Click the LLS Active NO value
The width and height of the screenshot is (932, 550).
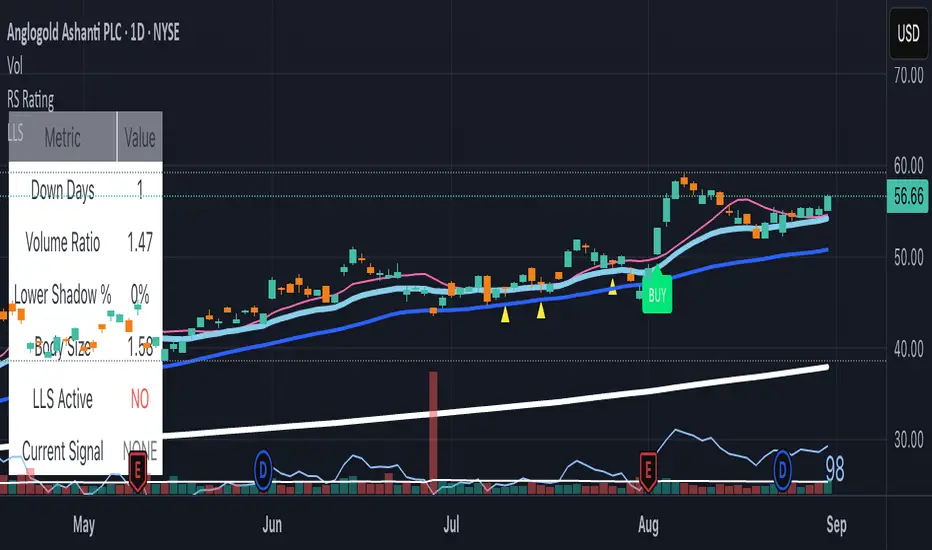tap(140, 399)
